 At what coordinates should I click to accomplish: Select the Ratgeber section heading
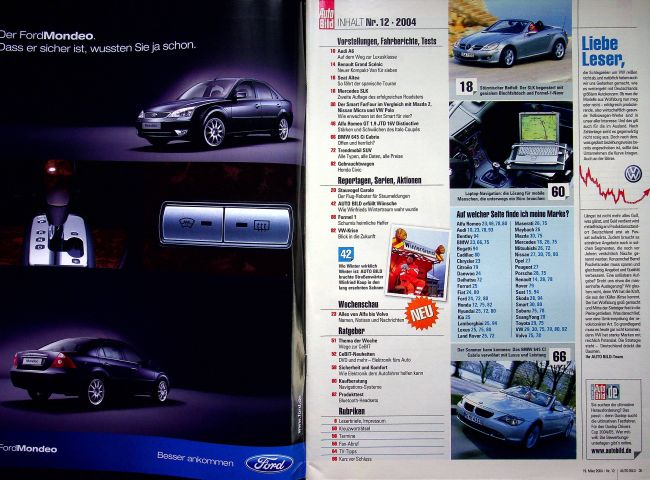click(335, 331)
